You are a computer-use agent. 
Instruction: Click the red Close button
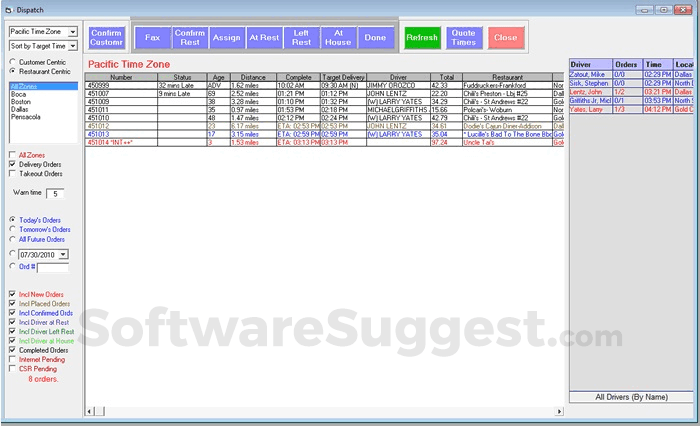click(505, 38)
